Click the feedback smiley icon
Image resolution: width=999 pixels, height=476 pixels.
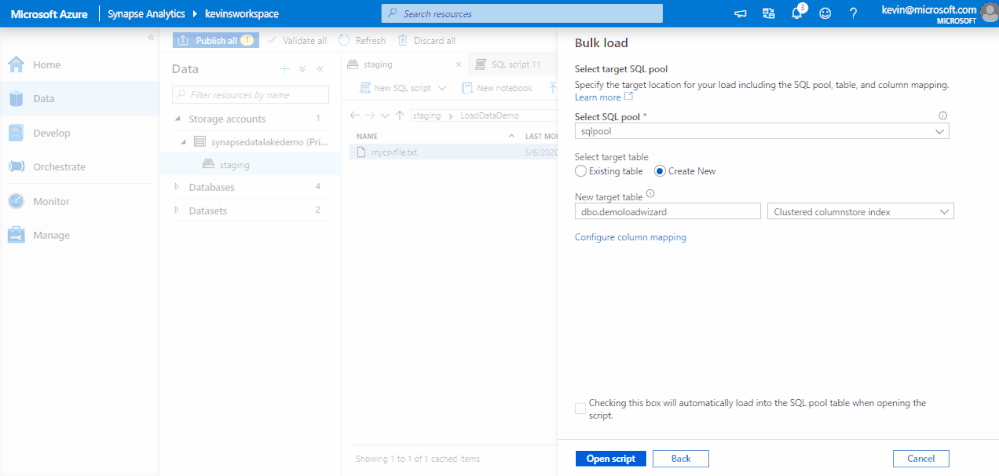[x=825, y=13]
